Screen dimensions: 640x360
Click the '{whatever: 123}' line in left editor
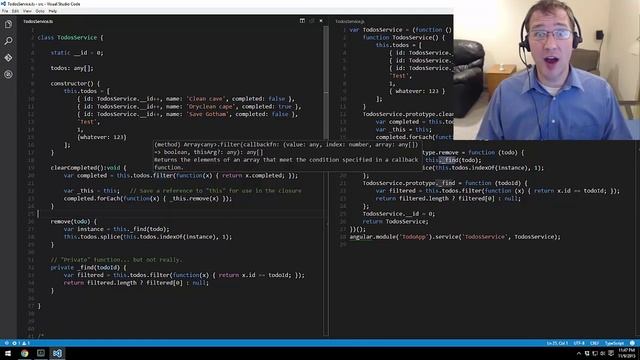pos(102,137)
